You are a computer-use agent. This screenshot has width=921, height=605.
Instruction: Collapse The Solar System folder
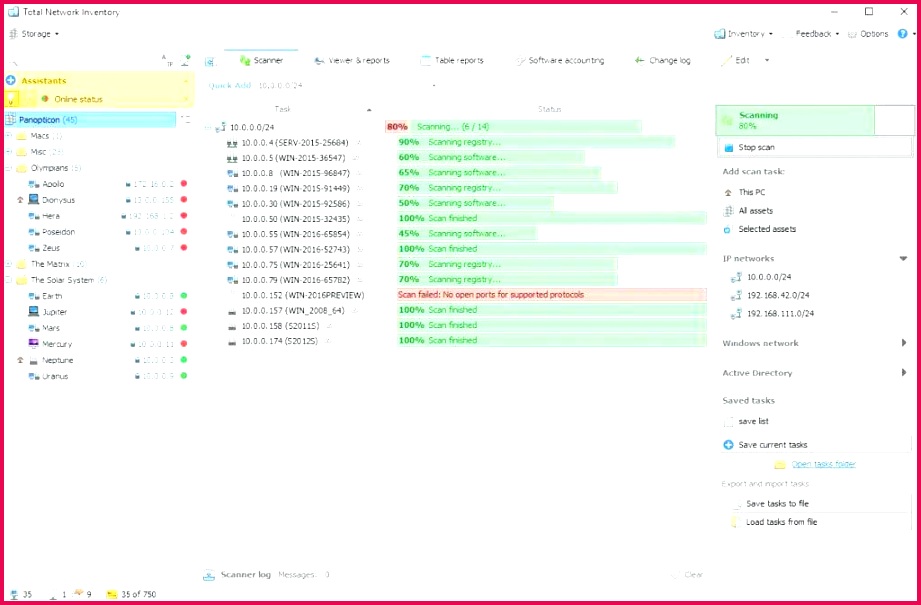pos(9,280)
